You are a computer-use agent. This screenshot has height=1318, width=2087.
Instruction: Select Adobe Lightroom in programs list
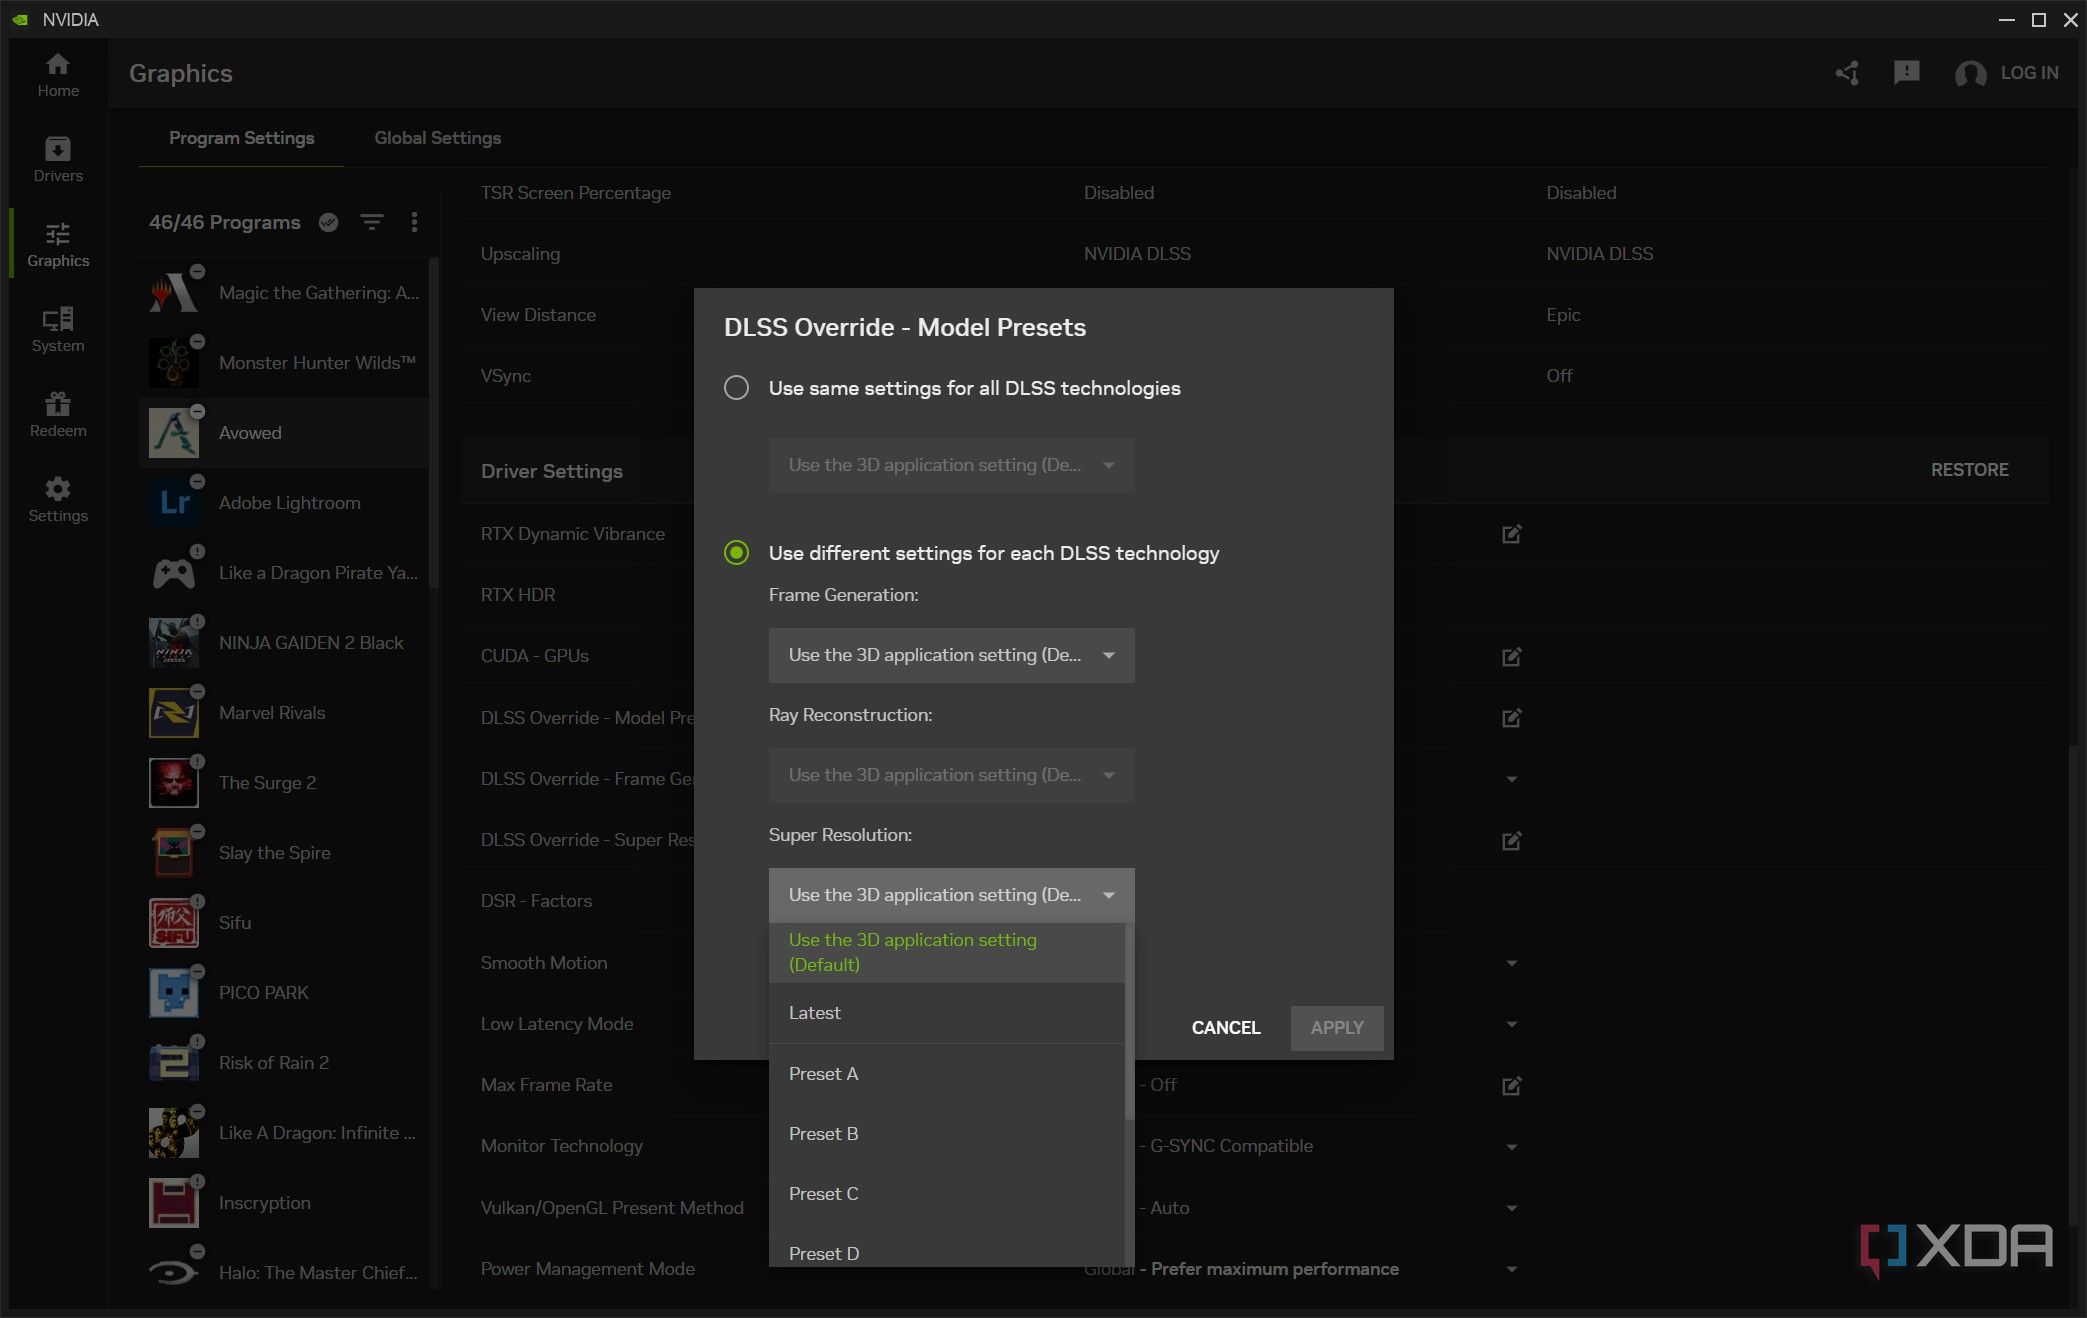pos(284,503)
